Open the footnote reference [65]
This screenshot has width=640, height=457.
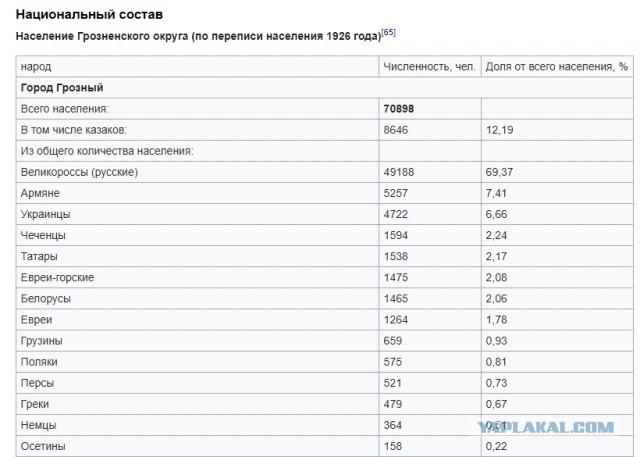click(388, 33)
